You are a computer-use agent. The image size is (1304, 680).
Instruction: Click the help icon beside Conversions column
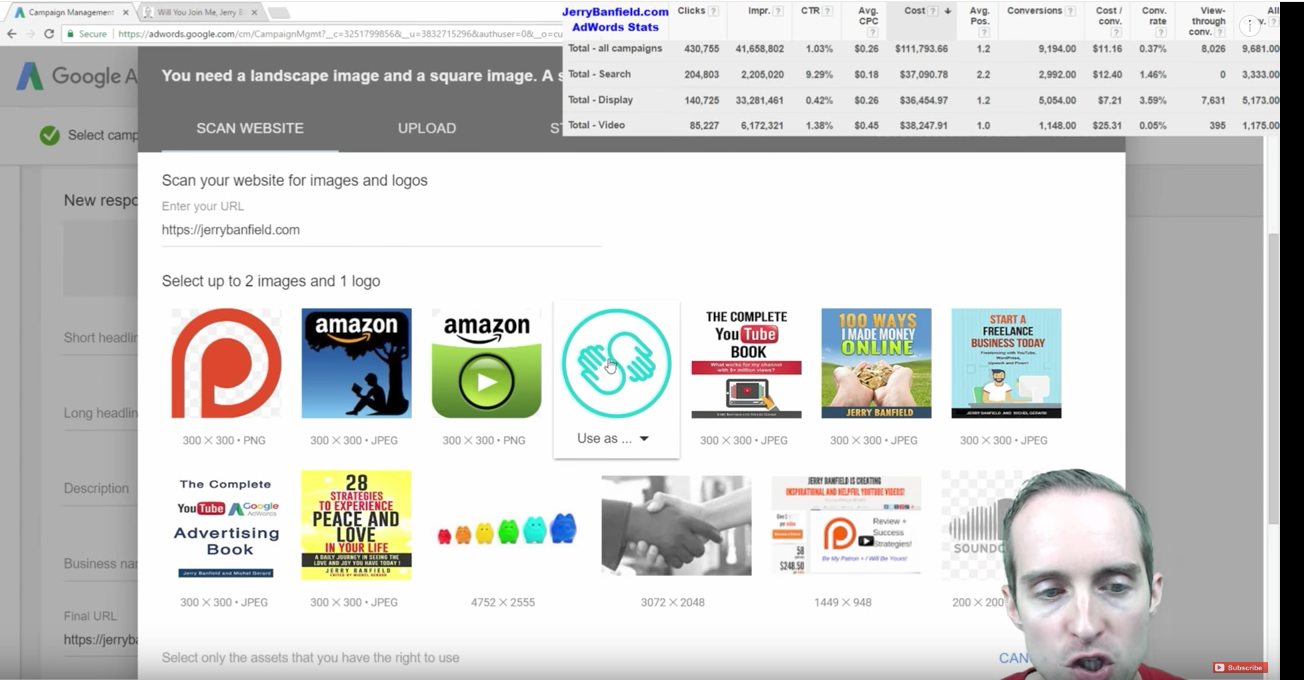pyautogui.click(x=1070, y=11)
